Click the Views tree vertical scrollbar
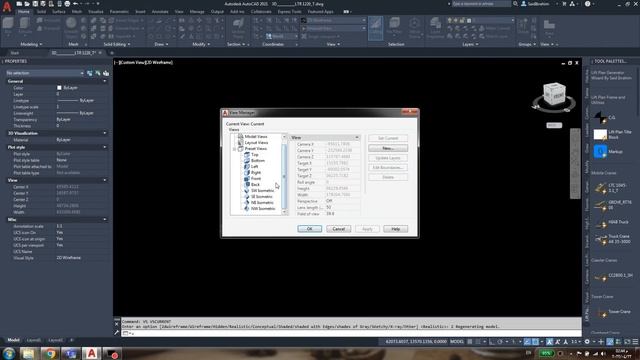Screen dimensions: 640x360 click(x=284, y=175)
